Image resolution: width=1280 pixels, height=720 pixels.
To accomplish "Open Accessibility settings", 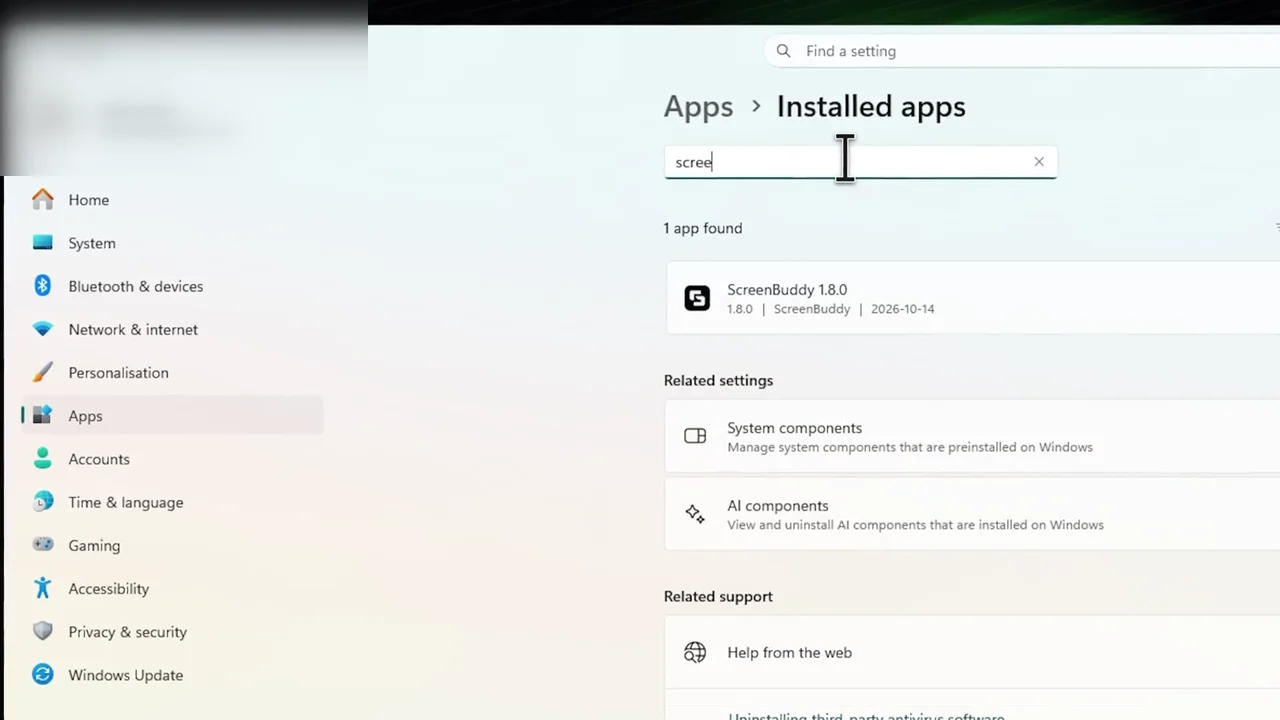I will 172,588.
